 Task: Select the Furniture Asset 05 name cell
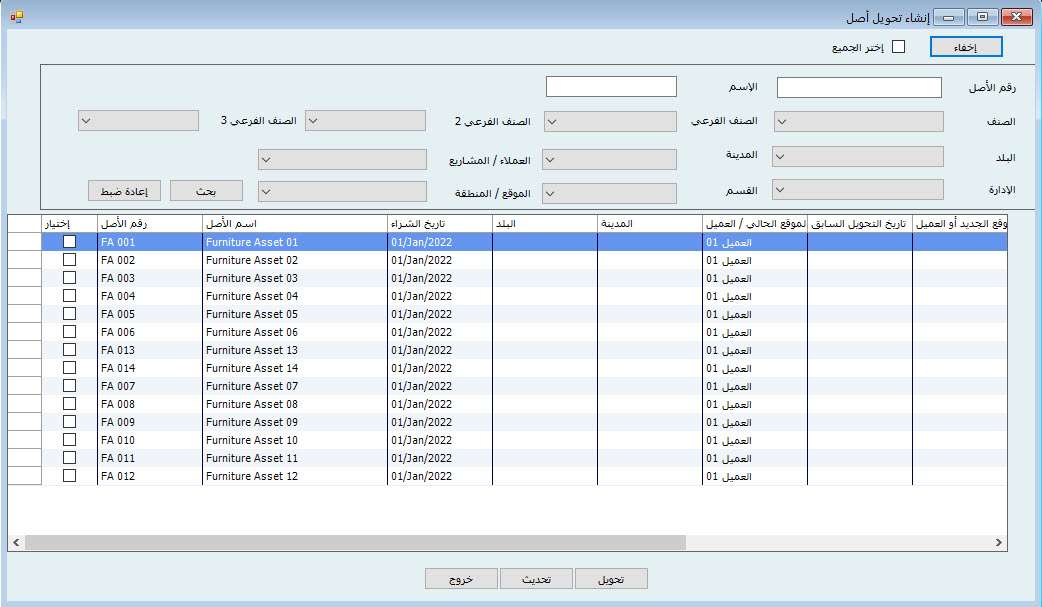coord(294,314)
